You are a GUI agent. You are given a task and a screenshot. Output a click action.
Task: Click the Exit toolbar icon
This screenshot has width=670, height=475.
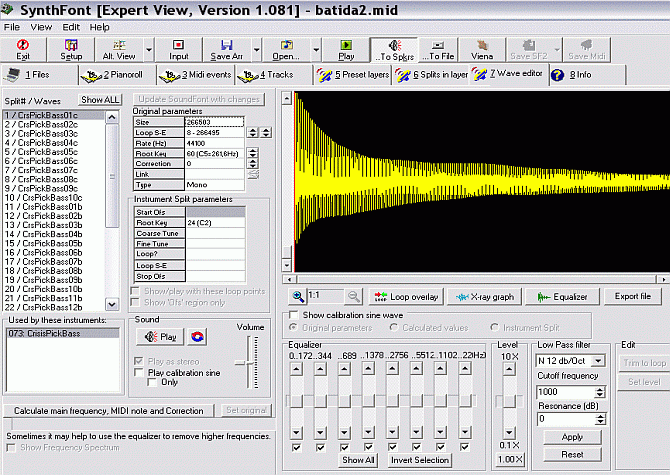(23, 50)
